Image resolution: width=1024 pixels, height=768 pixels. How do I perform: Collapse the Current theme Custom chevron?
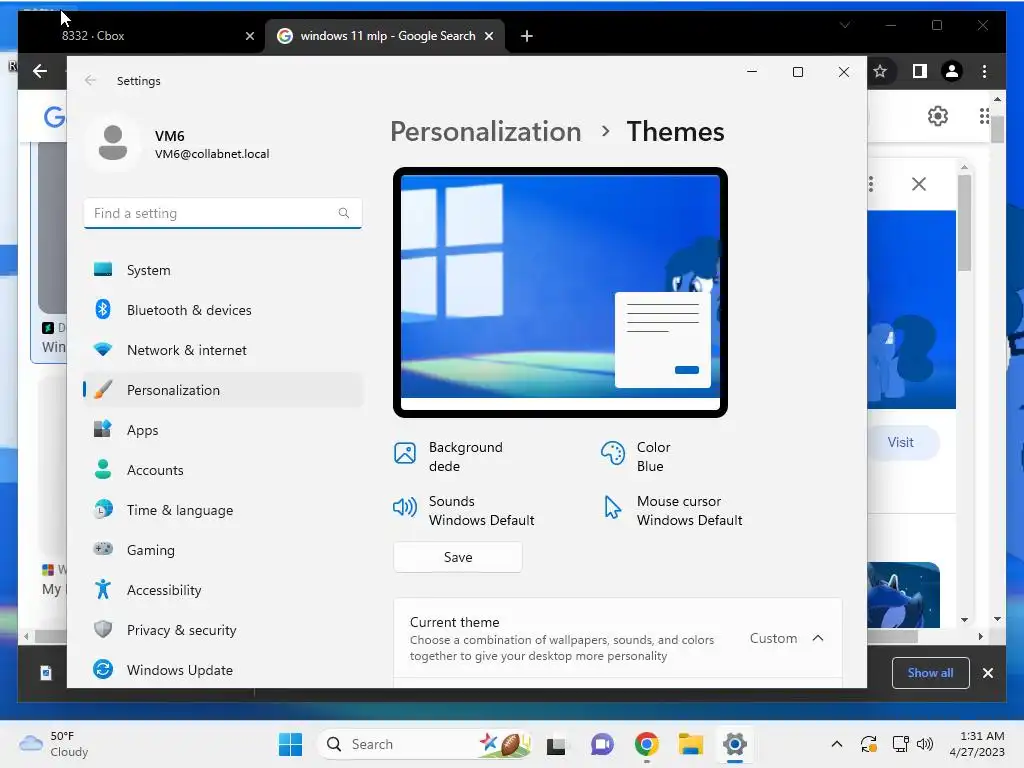point(818,638)
